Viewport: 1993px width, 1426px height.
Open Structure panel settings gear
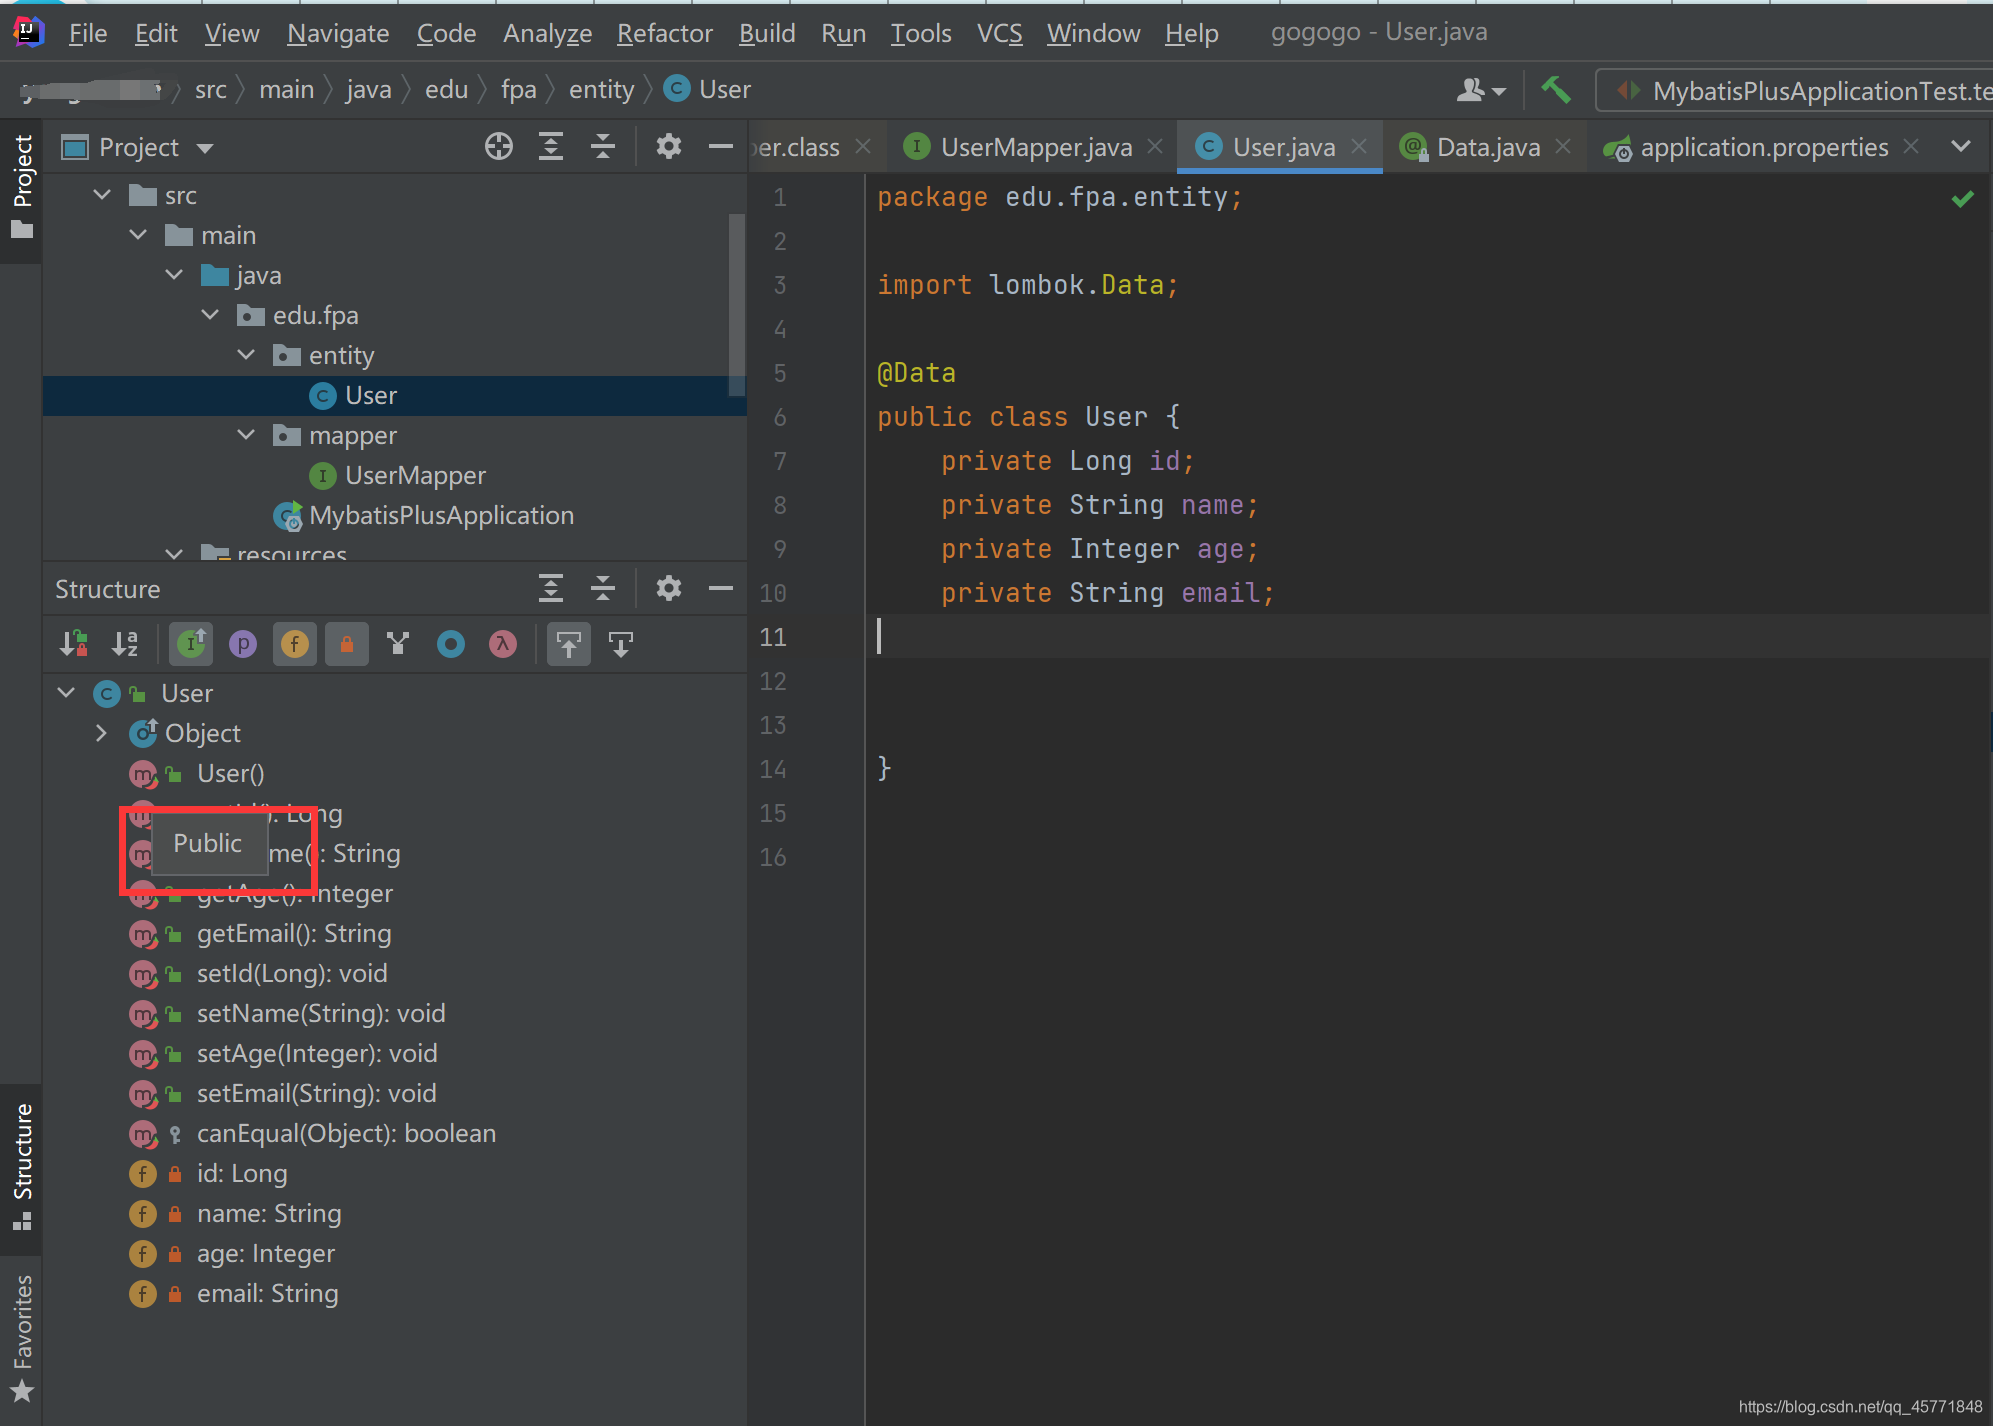pyautogui.click(x=668, y=588)
